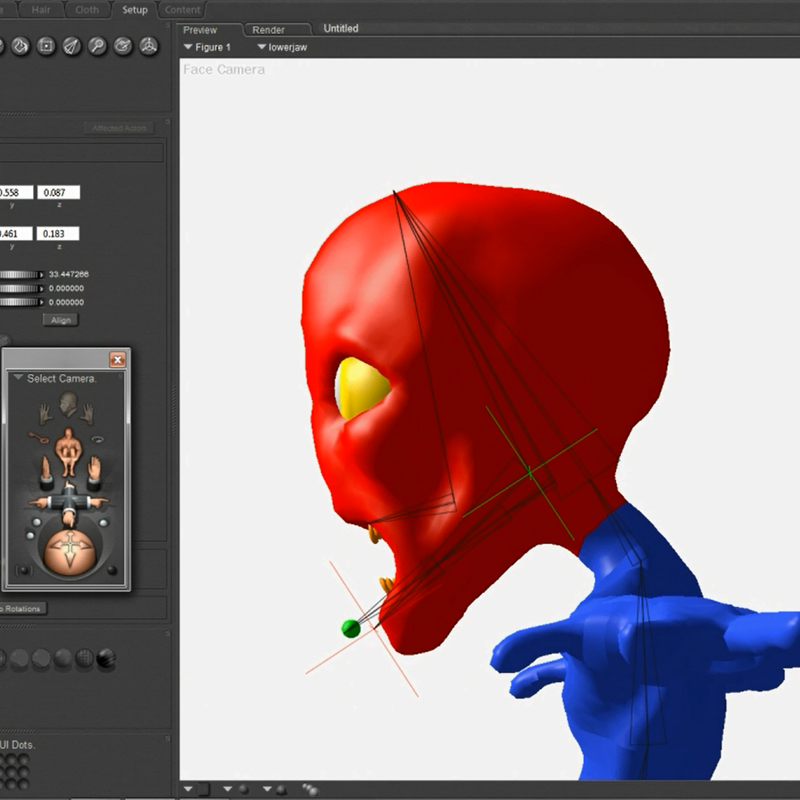Click the Untitled document title

(341, 29)
